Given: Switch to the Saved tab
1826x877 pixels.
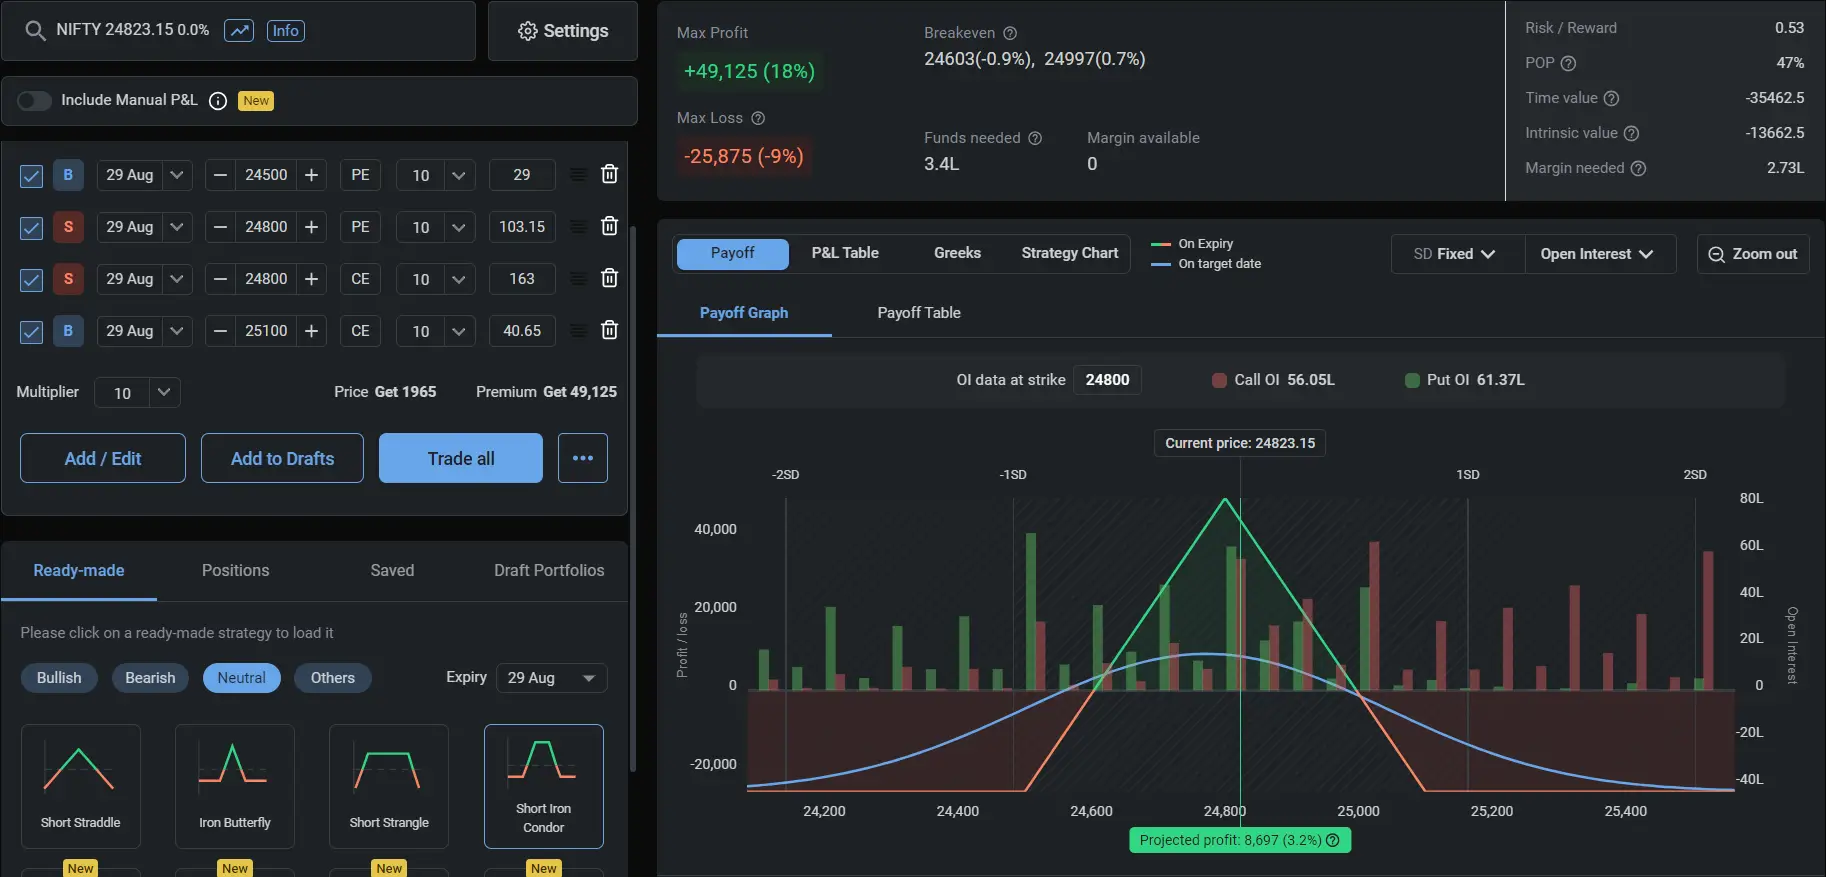Looking at the screenshot, I should tap(392, 570).
